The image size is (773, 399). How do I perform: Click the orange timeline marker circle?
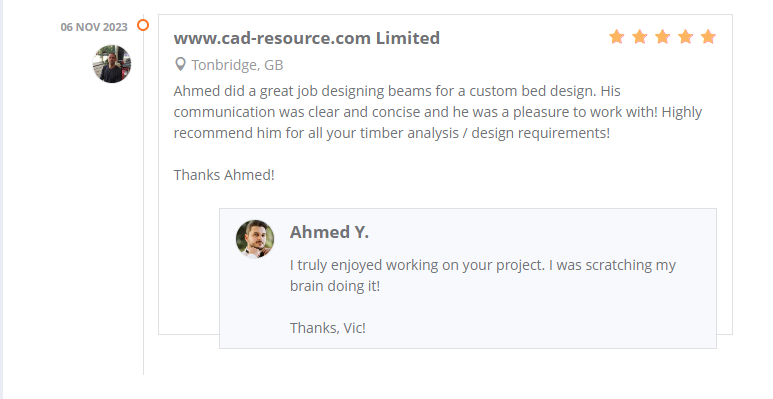point(143,25)
